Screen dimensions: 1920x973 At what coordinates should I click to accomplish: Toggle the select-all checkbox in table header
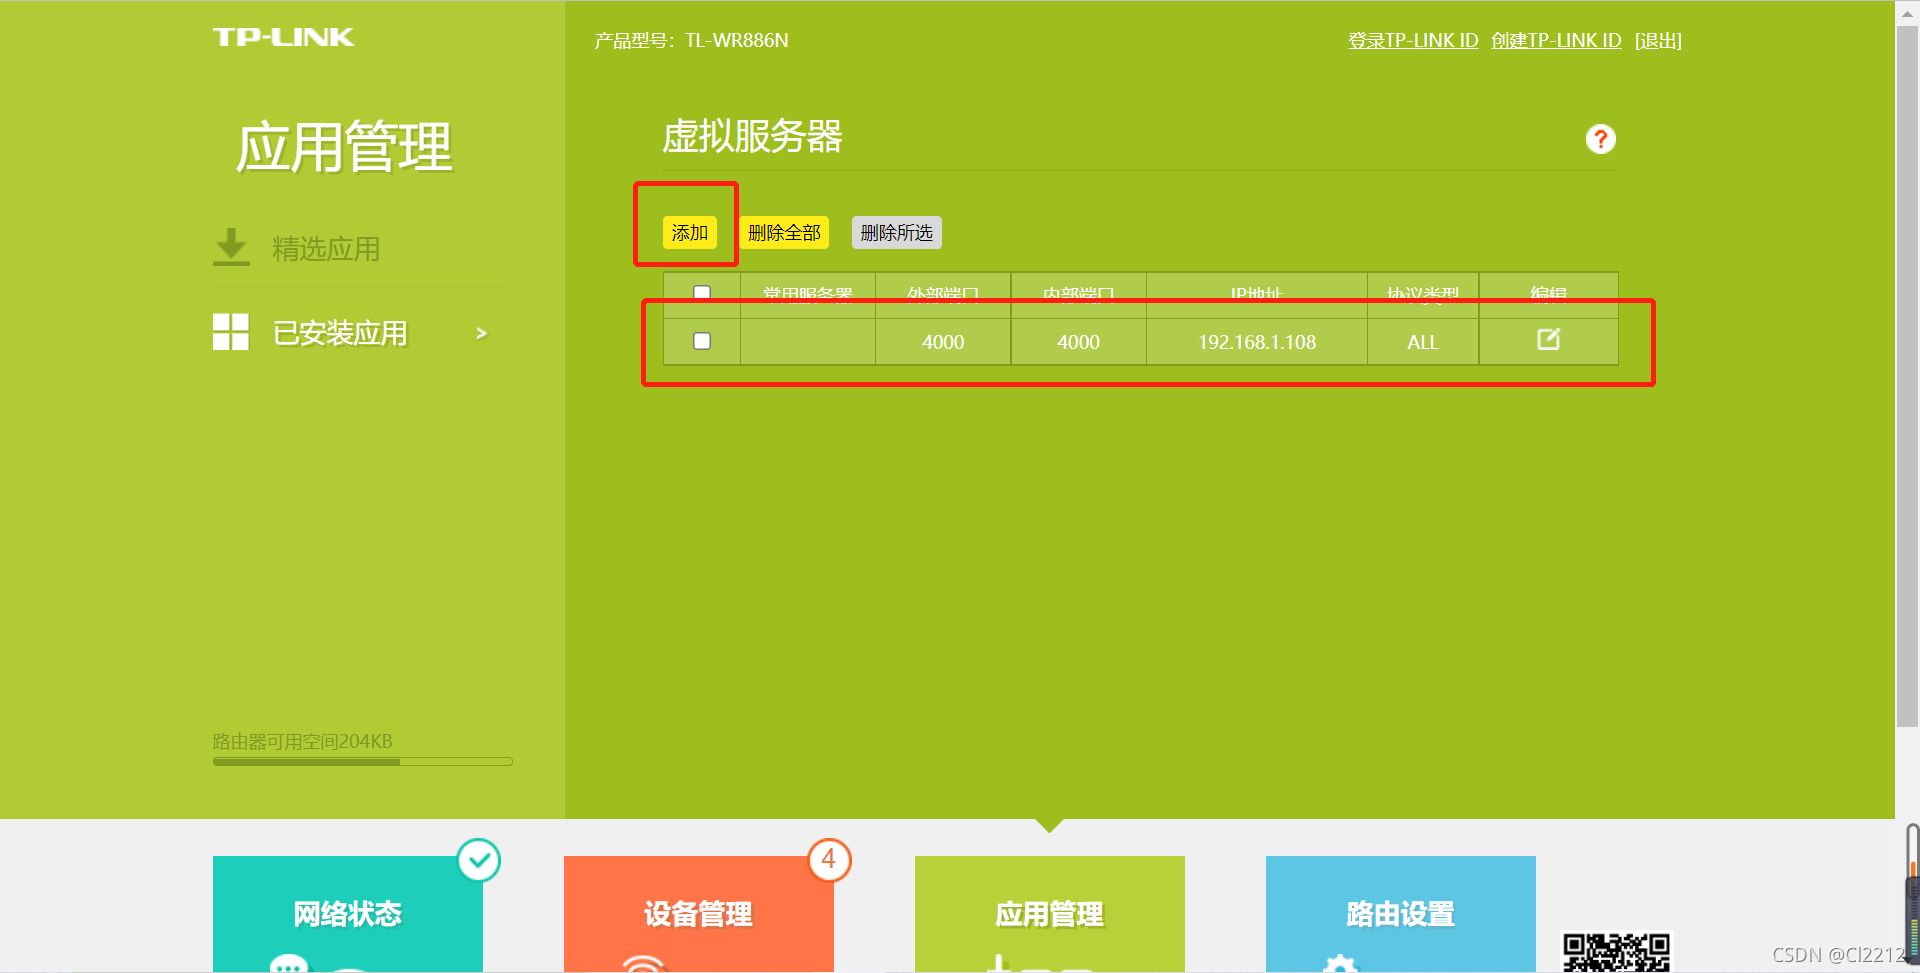pos(702,293)
